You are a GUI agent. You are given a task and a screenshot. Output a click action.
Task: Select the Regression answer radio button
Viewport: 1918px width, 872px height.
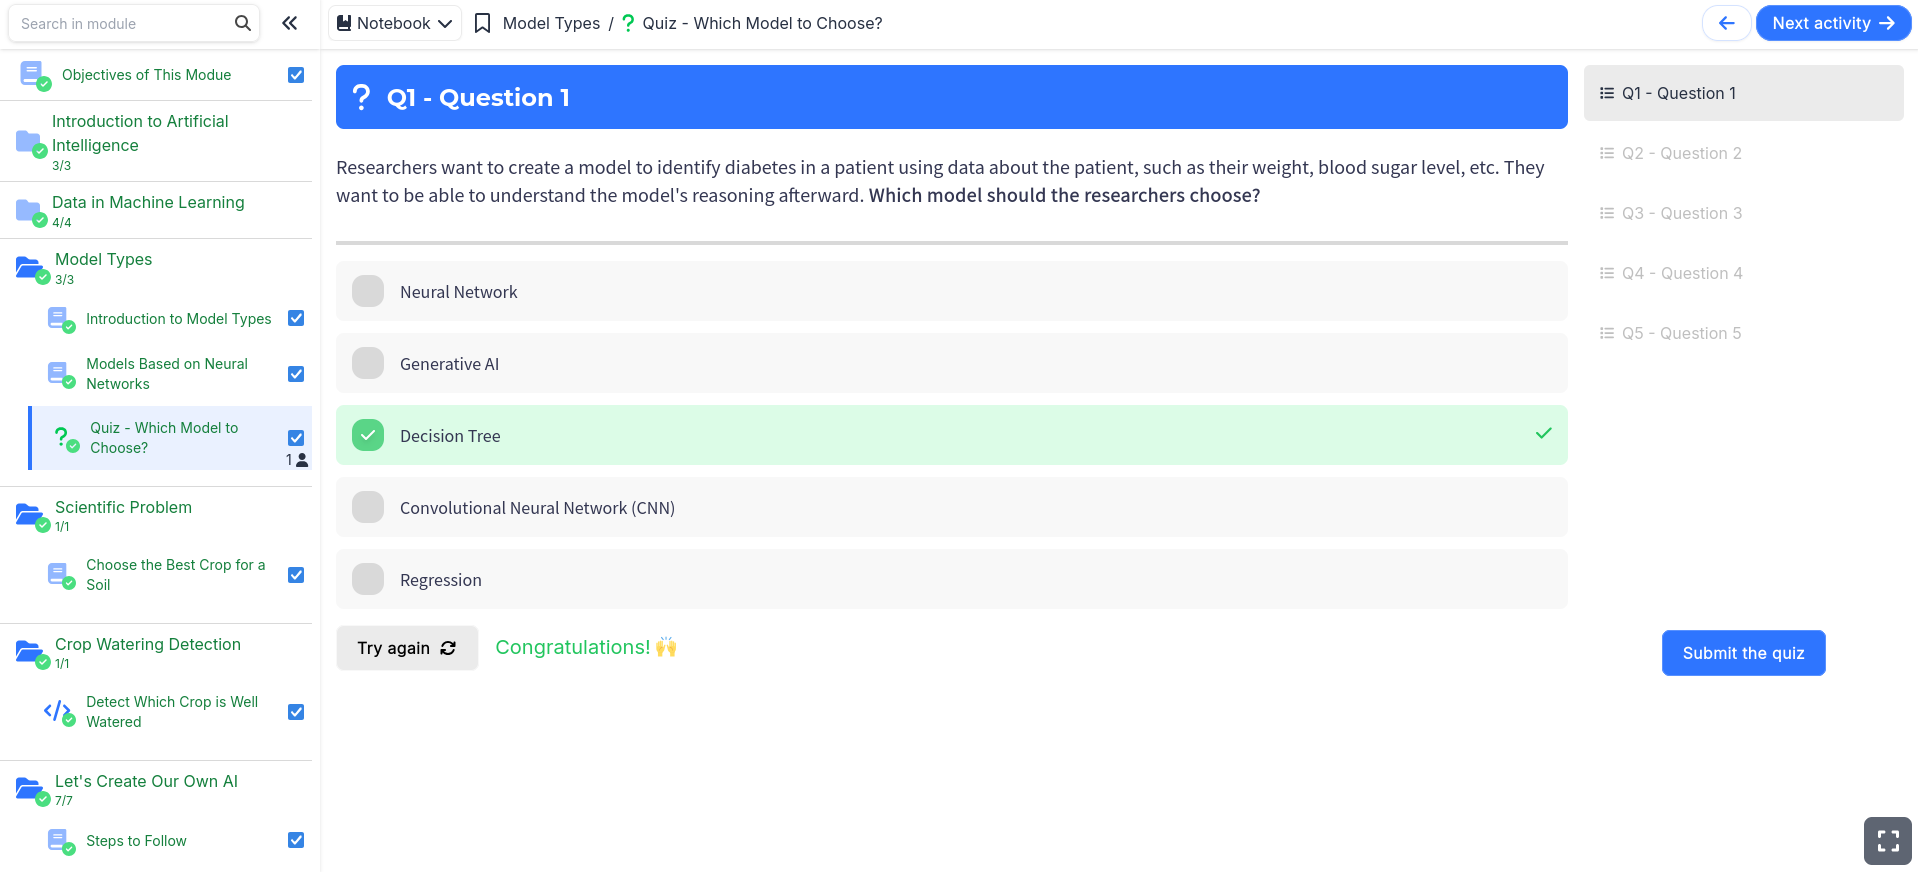(x=368, y=579)
